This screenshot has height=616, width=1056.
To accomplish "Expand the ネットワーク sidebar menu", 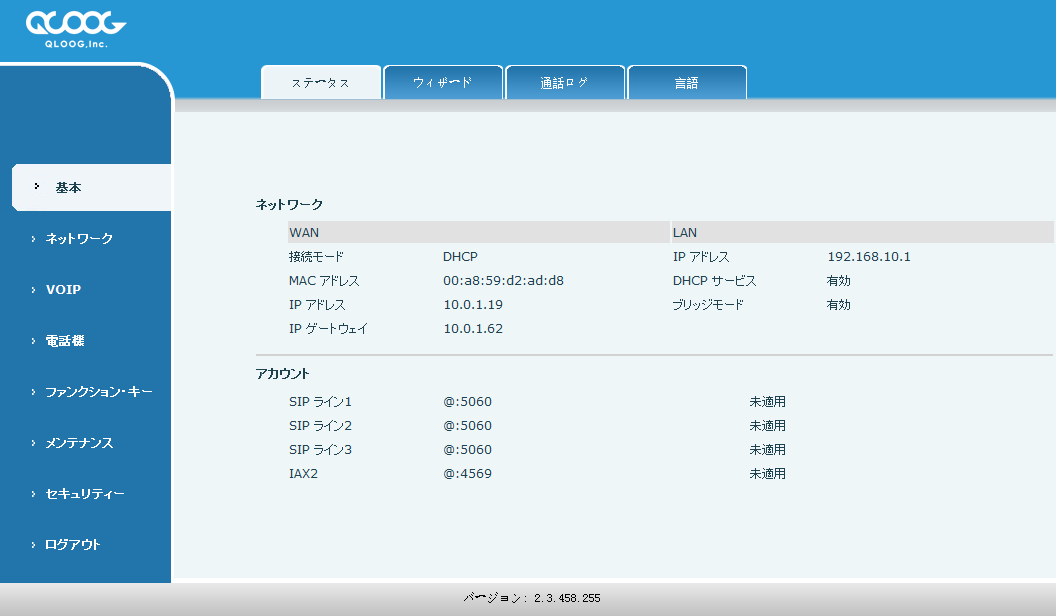I will (x=79, y=239).
